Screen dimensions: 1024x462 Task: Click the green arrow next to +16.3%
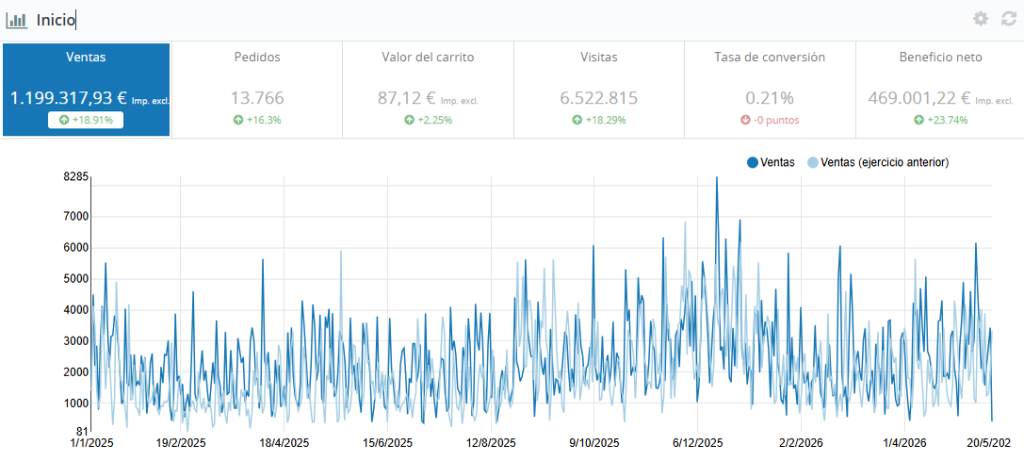pos(238,120)
